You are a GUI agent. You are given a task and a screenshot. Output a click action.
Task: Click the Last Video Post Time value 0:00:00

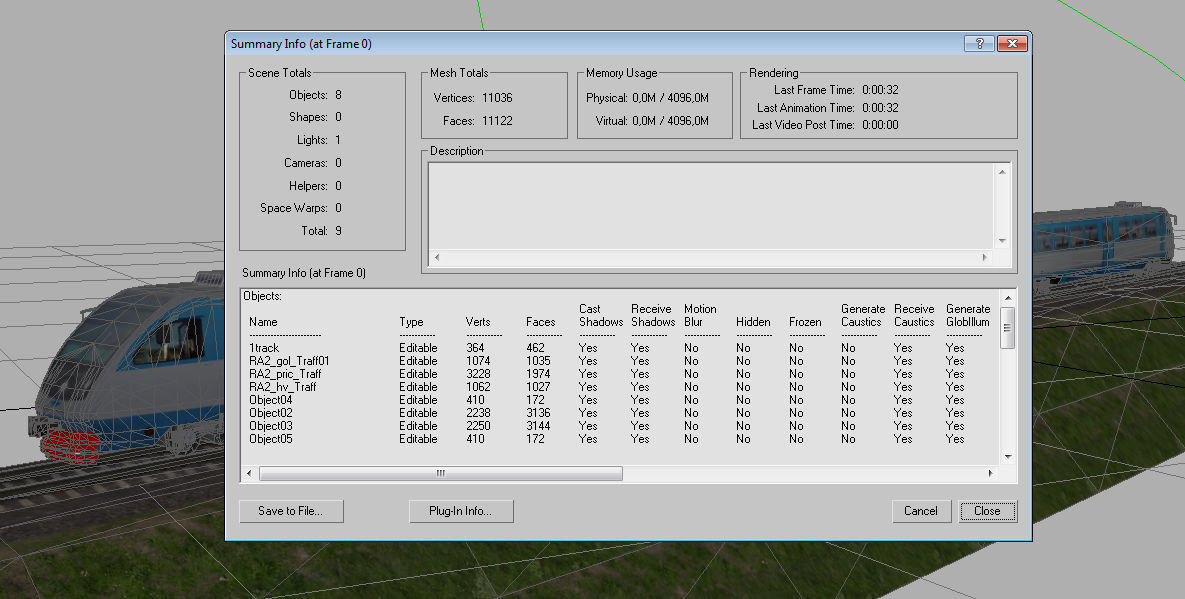(x=880, y=125)
